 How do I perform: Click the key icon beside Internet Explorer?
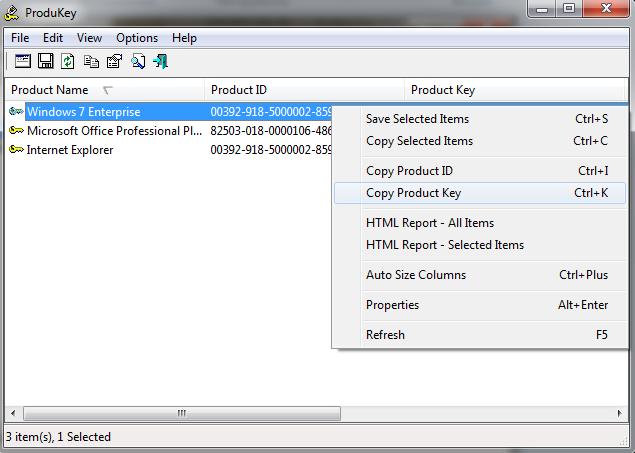pos(16,149)
